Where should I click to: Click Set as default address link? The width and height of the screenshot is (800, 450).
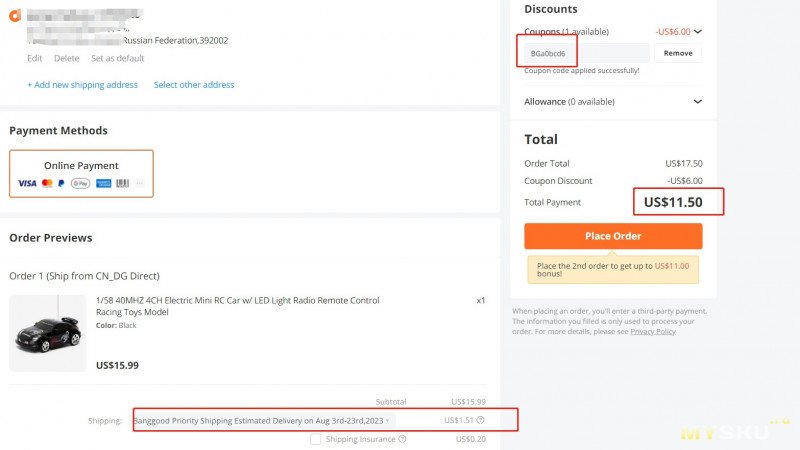(118, 58)
